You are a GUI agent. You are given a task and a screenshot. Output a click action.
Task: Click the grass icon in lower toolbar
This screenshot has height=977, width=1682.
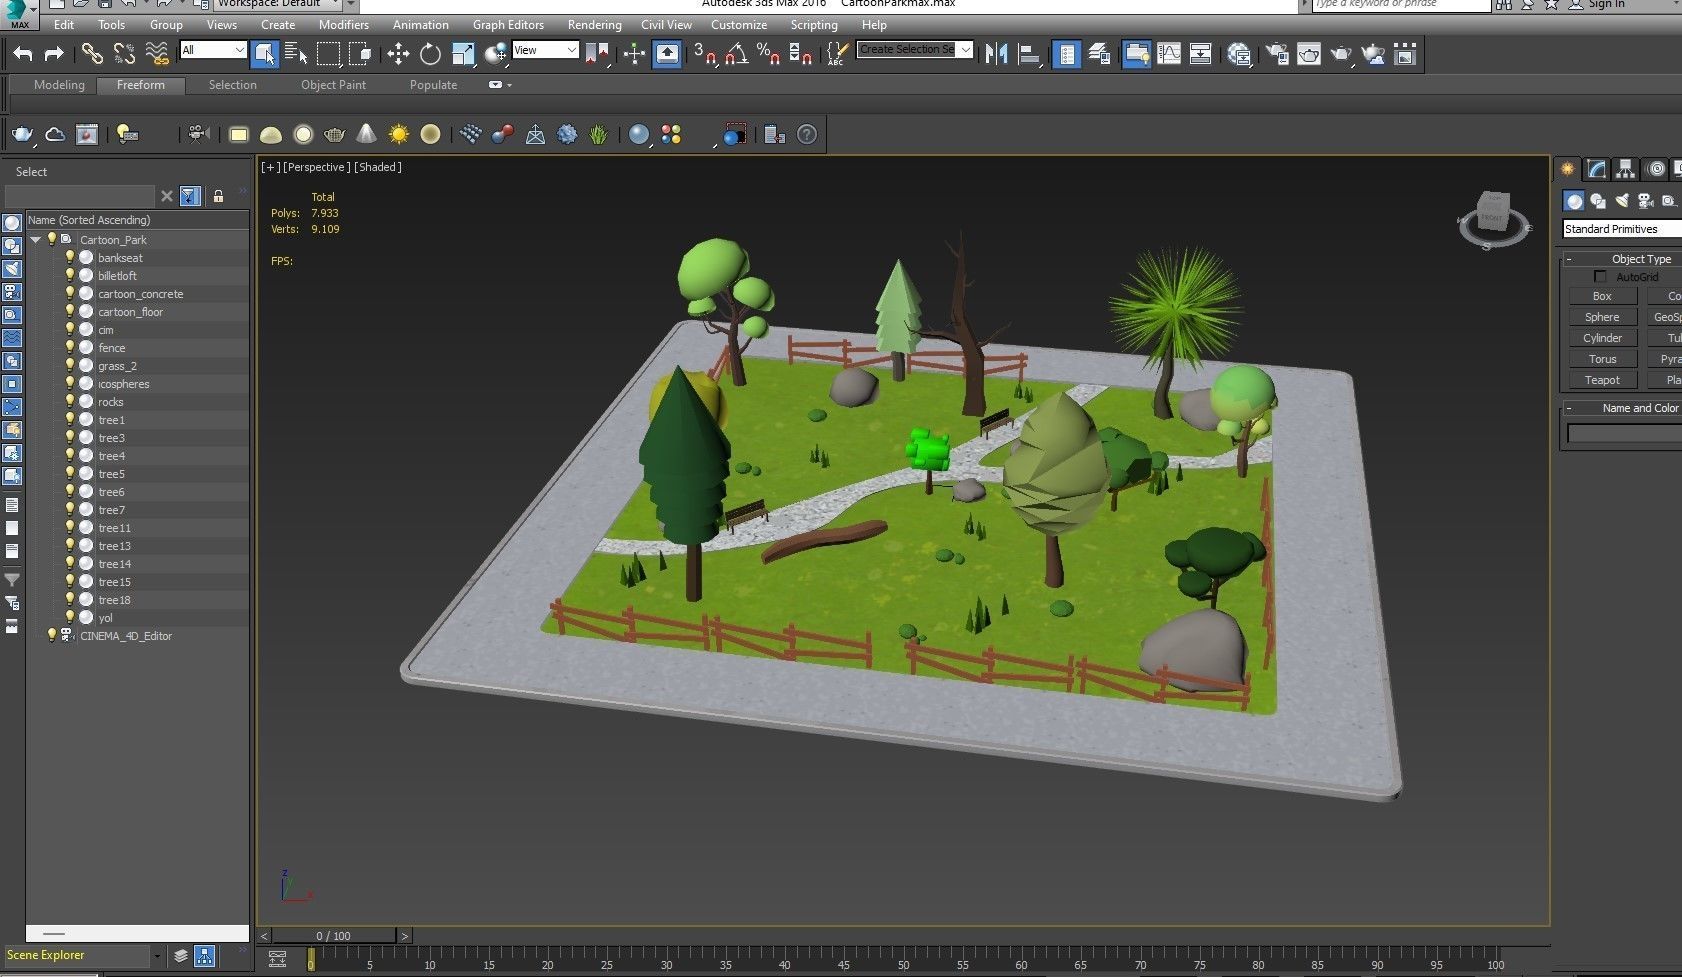598,134
